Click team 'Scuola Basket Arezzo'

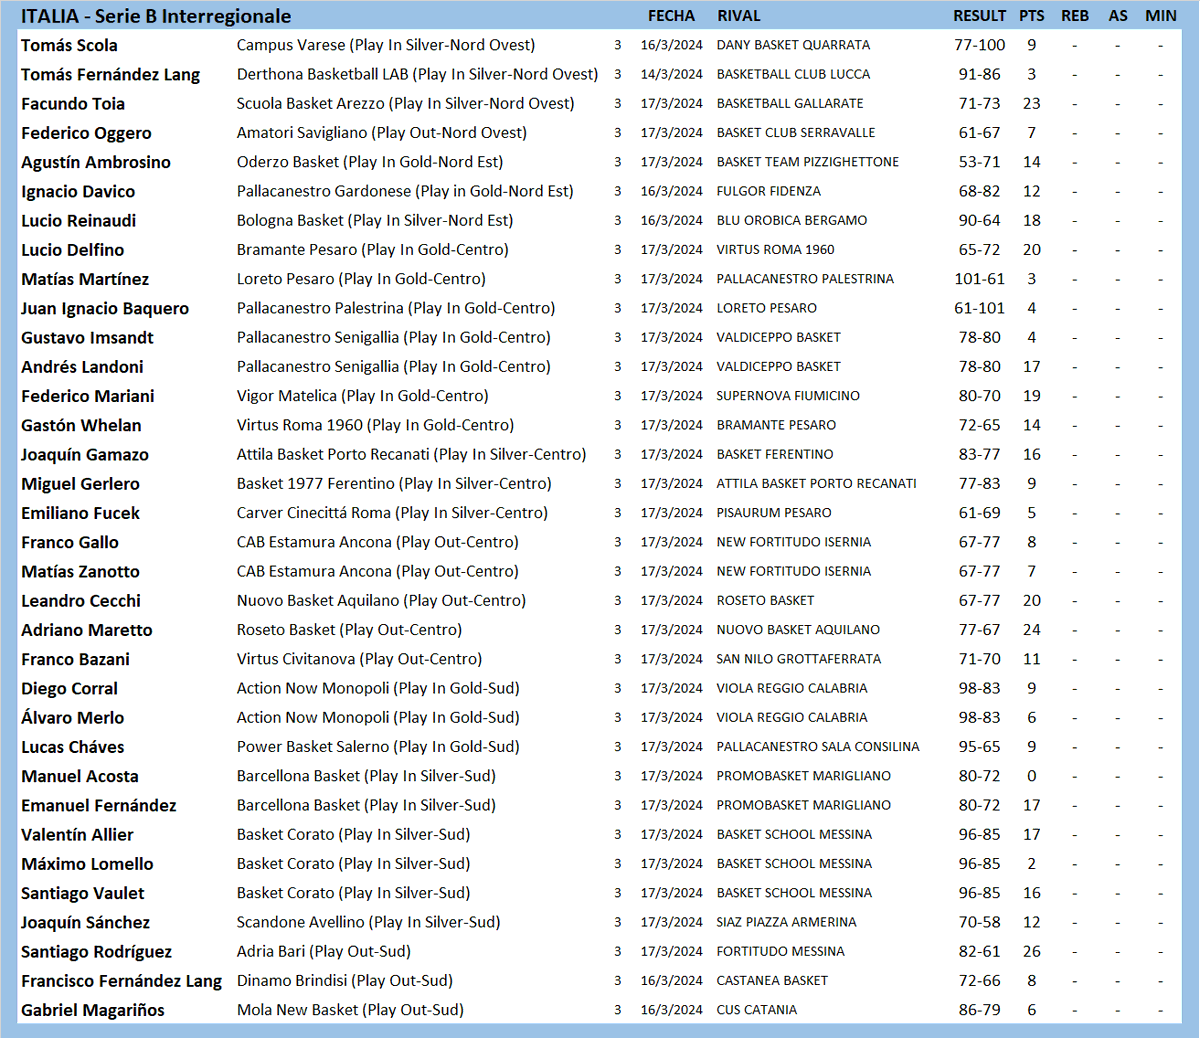311,103
